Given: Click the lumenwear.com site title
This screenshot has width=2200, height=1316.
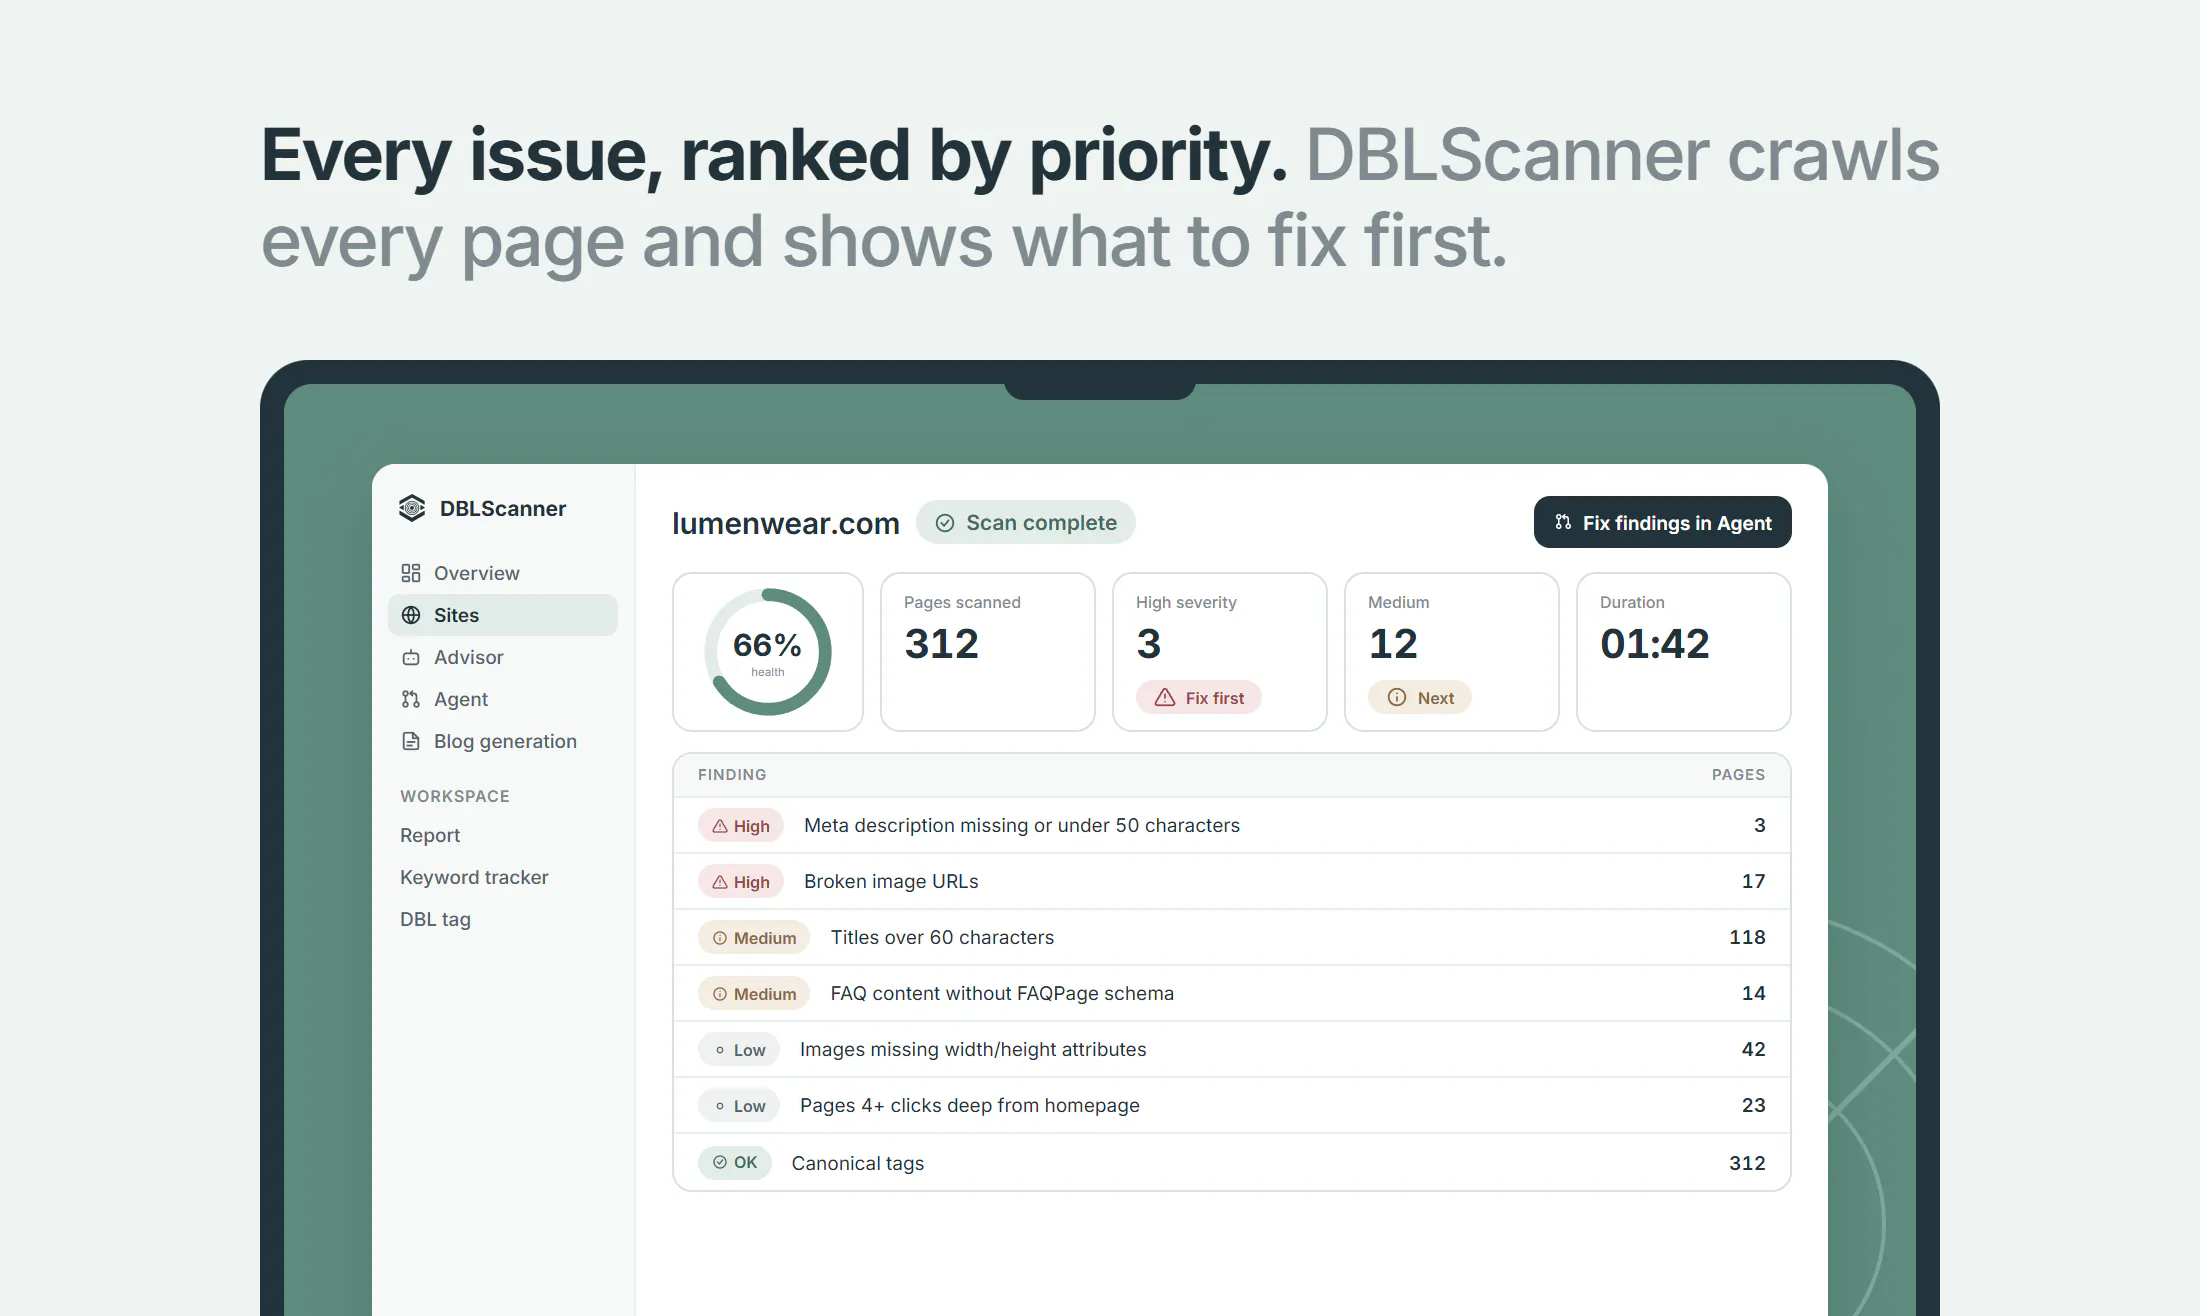Looking at the screenshot, I should point(785,523).
